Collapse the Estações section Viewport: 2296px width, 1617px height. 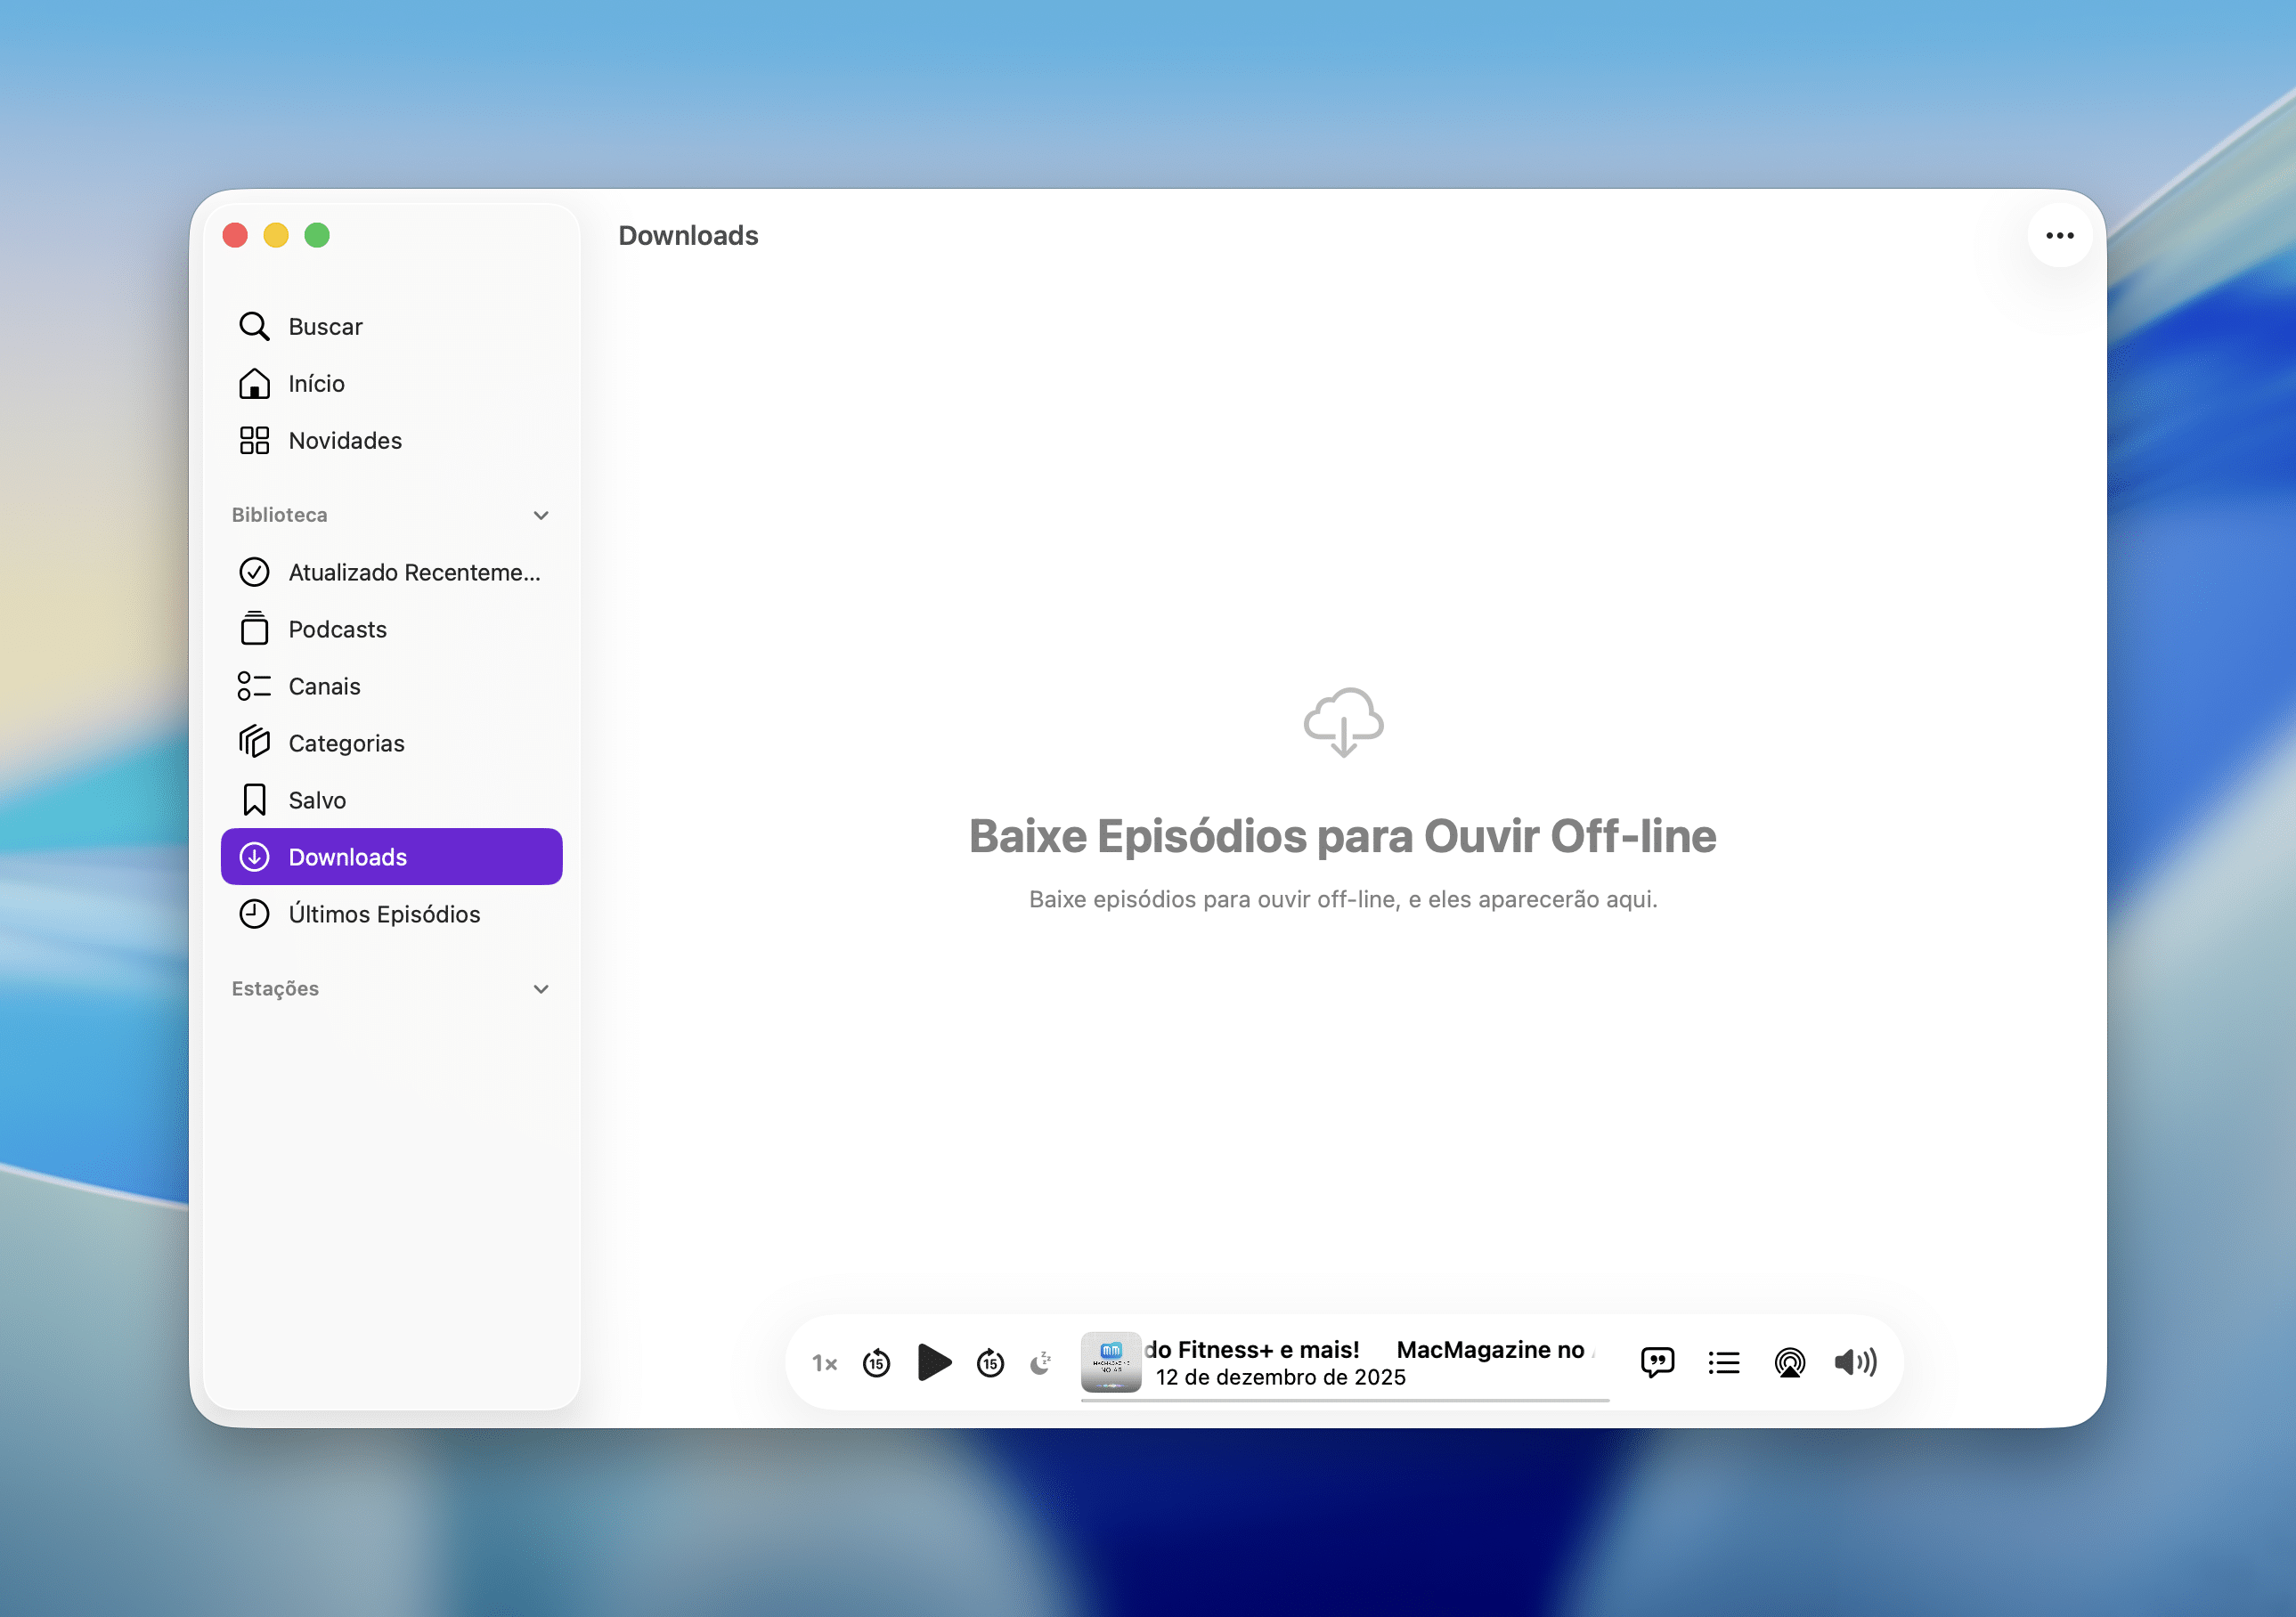541,989
